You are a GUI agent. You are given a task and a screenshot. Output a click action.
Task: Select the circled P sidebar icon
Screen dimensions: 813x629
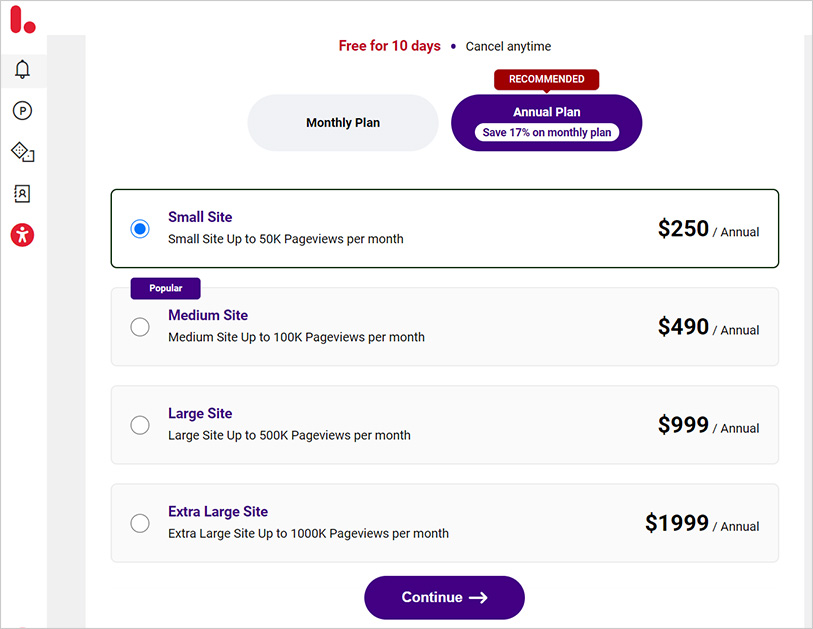click(x=22, y=110)
